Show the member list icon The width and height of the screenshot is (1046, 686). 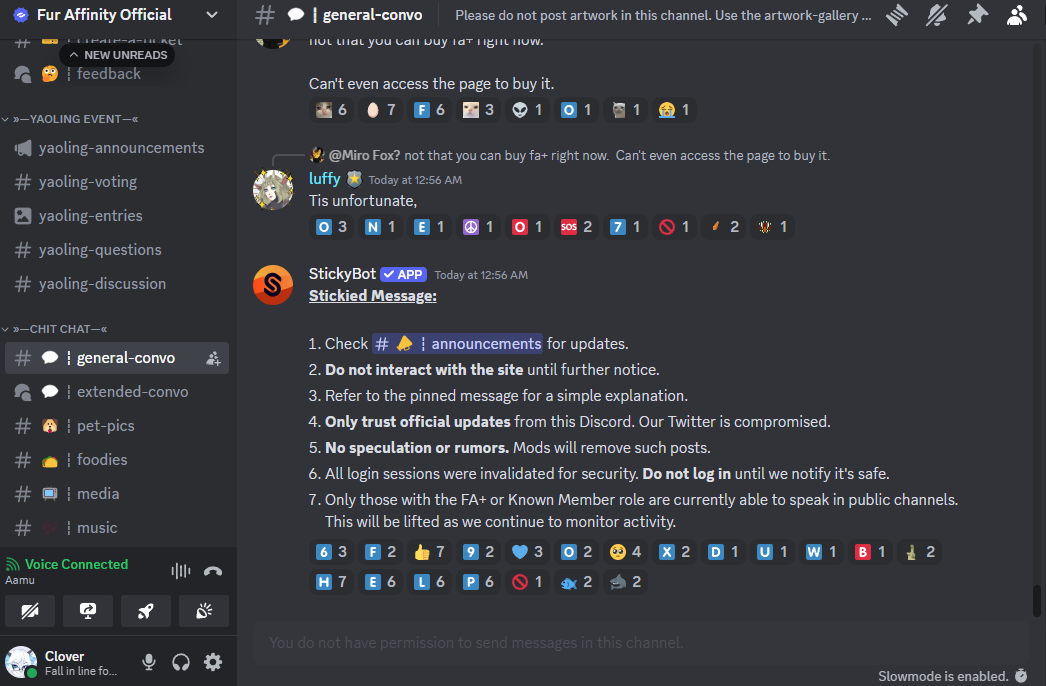coord(1017,15)
